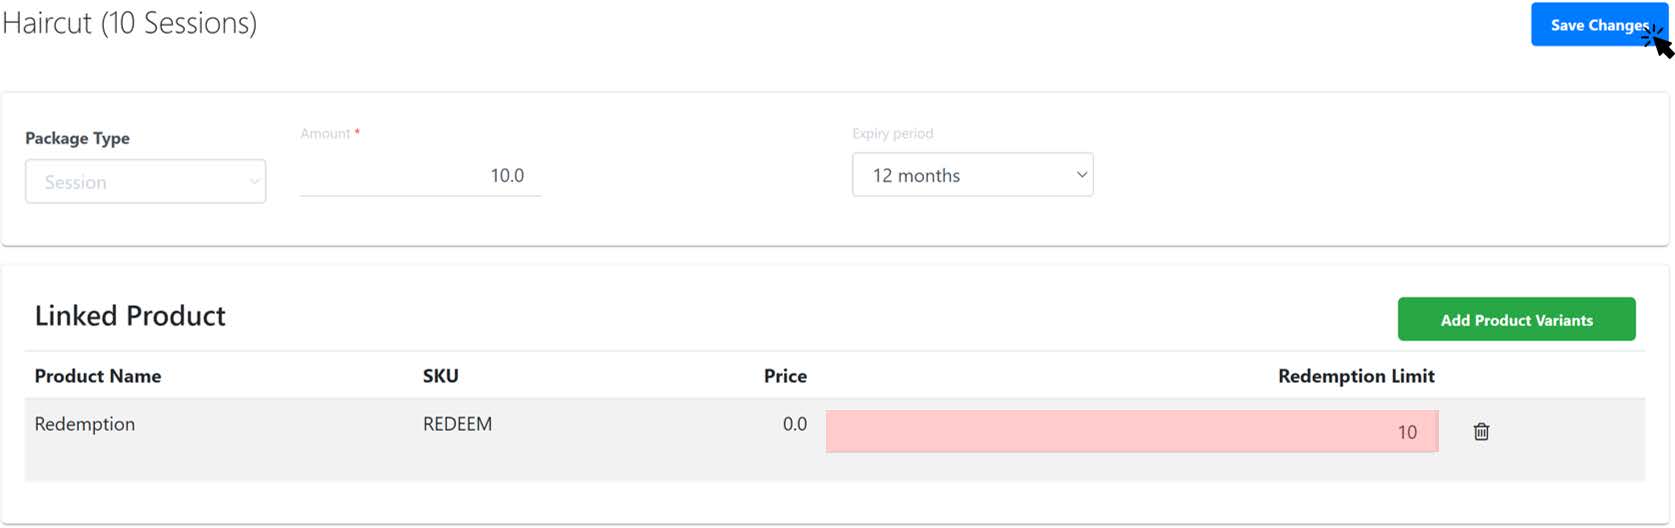The height and width of the screenshot is (528, 1675).
Task: Delete the Redemption linked product row
Action: [1481, 431]
